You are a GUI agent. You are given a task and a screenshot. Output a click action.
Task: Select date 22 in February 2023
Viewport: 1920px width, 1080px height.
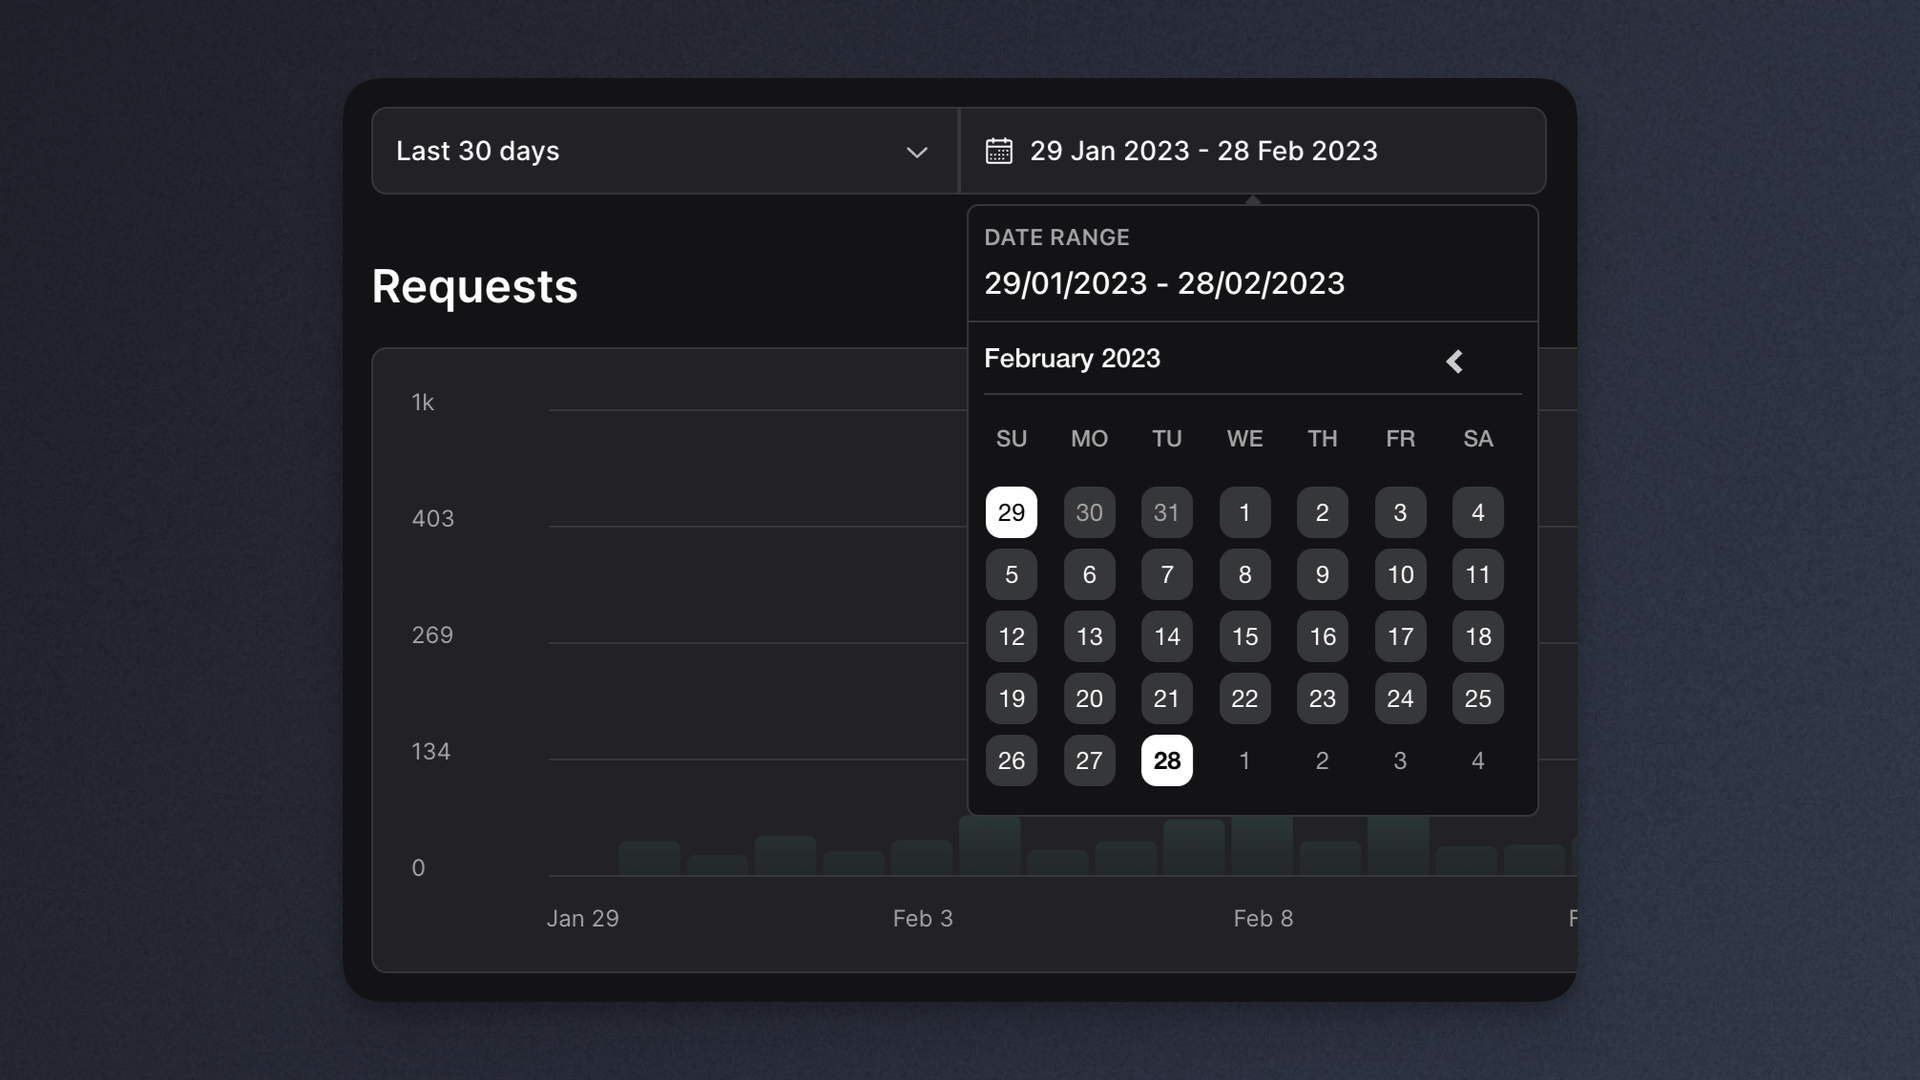tap(1244, 698)
